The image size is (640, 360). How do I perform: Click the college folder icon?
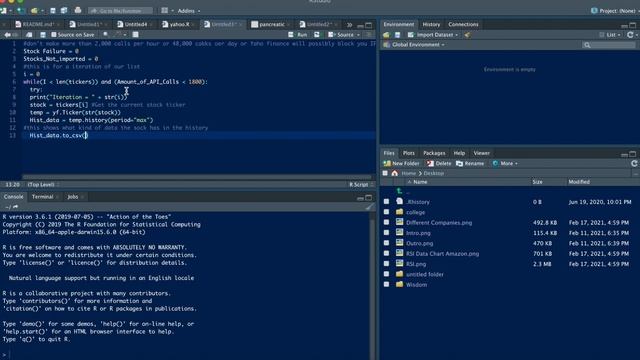click(399, 212)
